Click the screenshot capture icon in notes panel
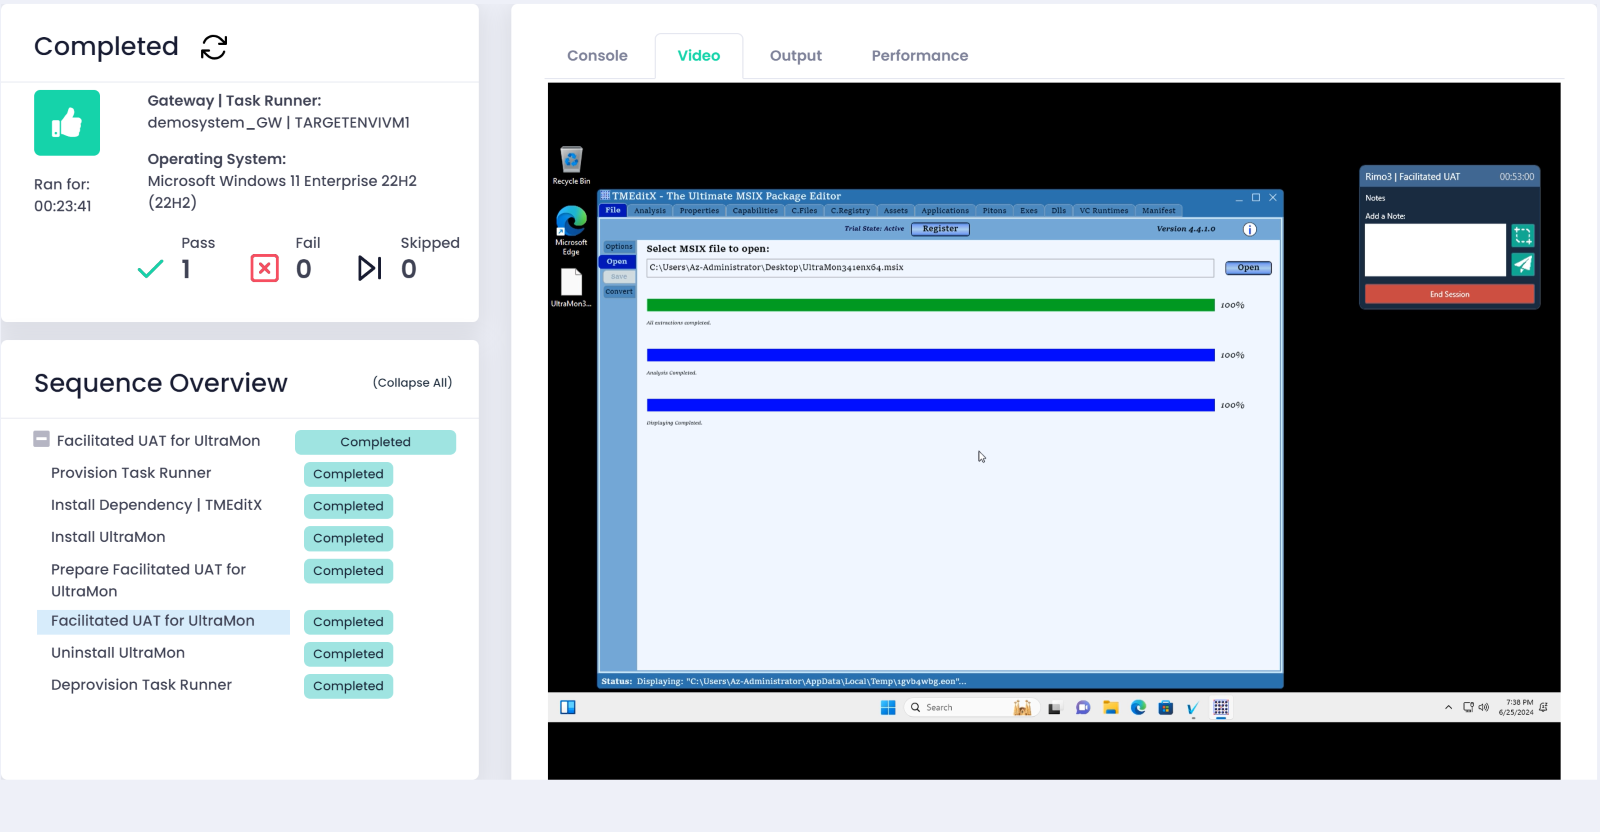Screen dimensions: 1600x832 (x=1522, y=236)
